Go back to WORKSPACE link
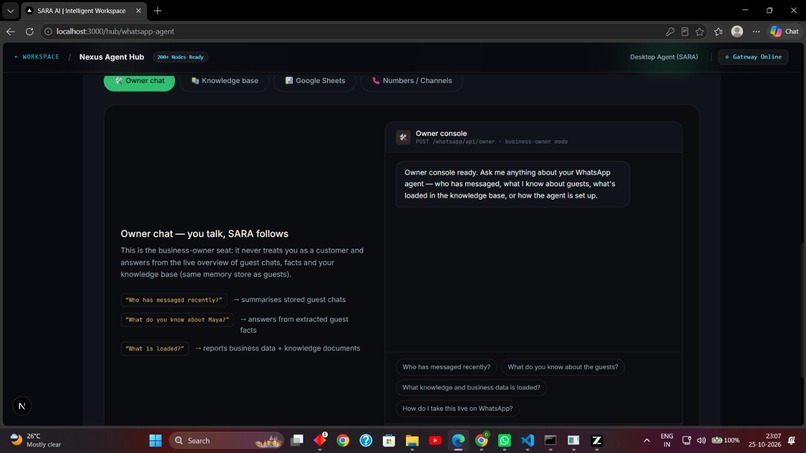The image size is (806, 453). pyautogui.click(x=36, y=57)
